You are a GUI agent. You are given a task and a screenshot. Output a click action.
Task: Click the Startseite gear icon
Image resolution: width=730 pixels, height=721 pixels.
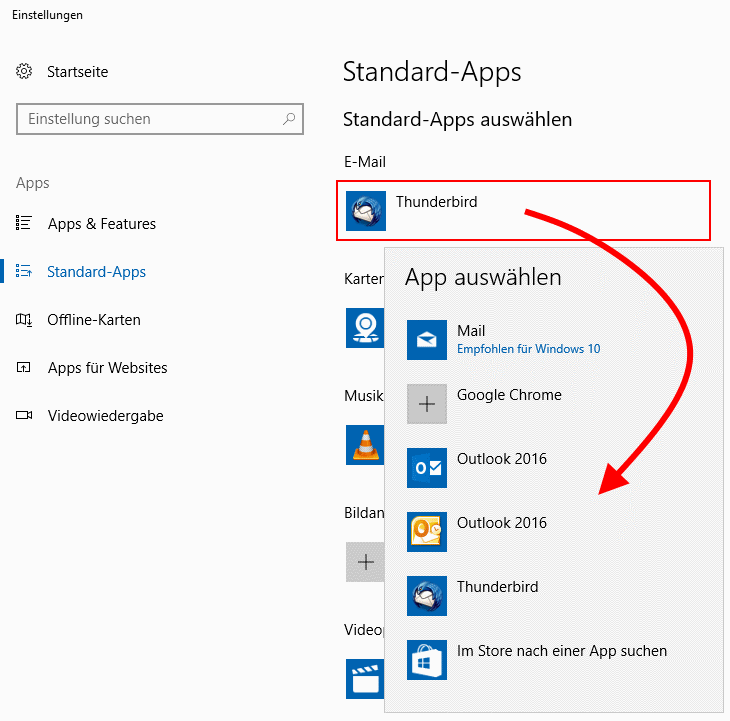point(24,71)
